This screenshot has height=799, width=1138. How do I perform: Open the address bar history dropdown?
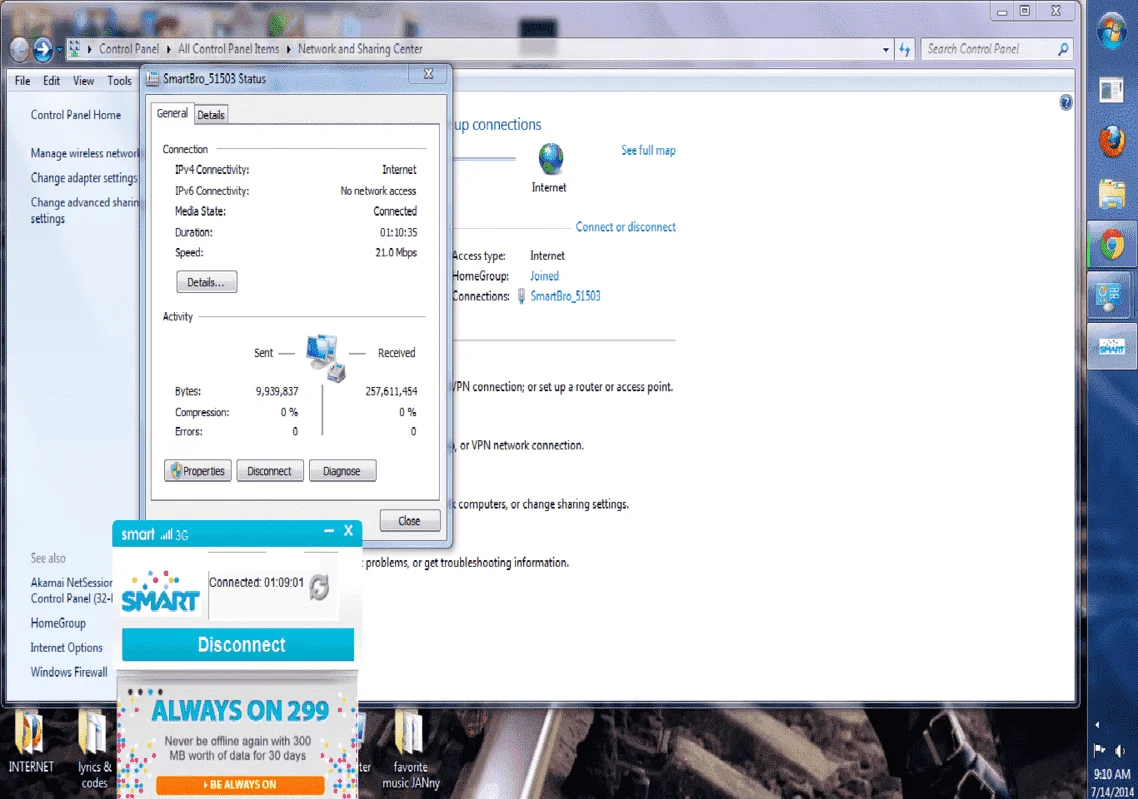pos(885,50)
